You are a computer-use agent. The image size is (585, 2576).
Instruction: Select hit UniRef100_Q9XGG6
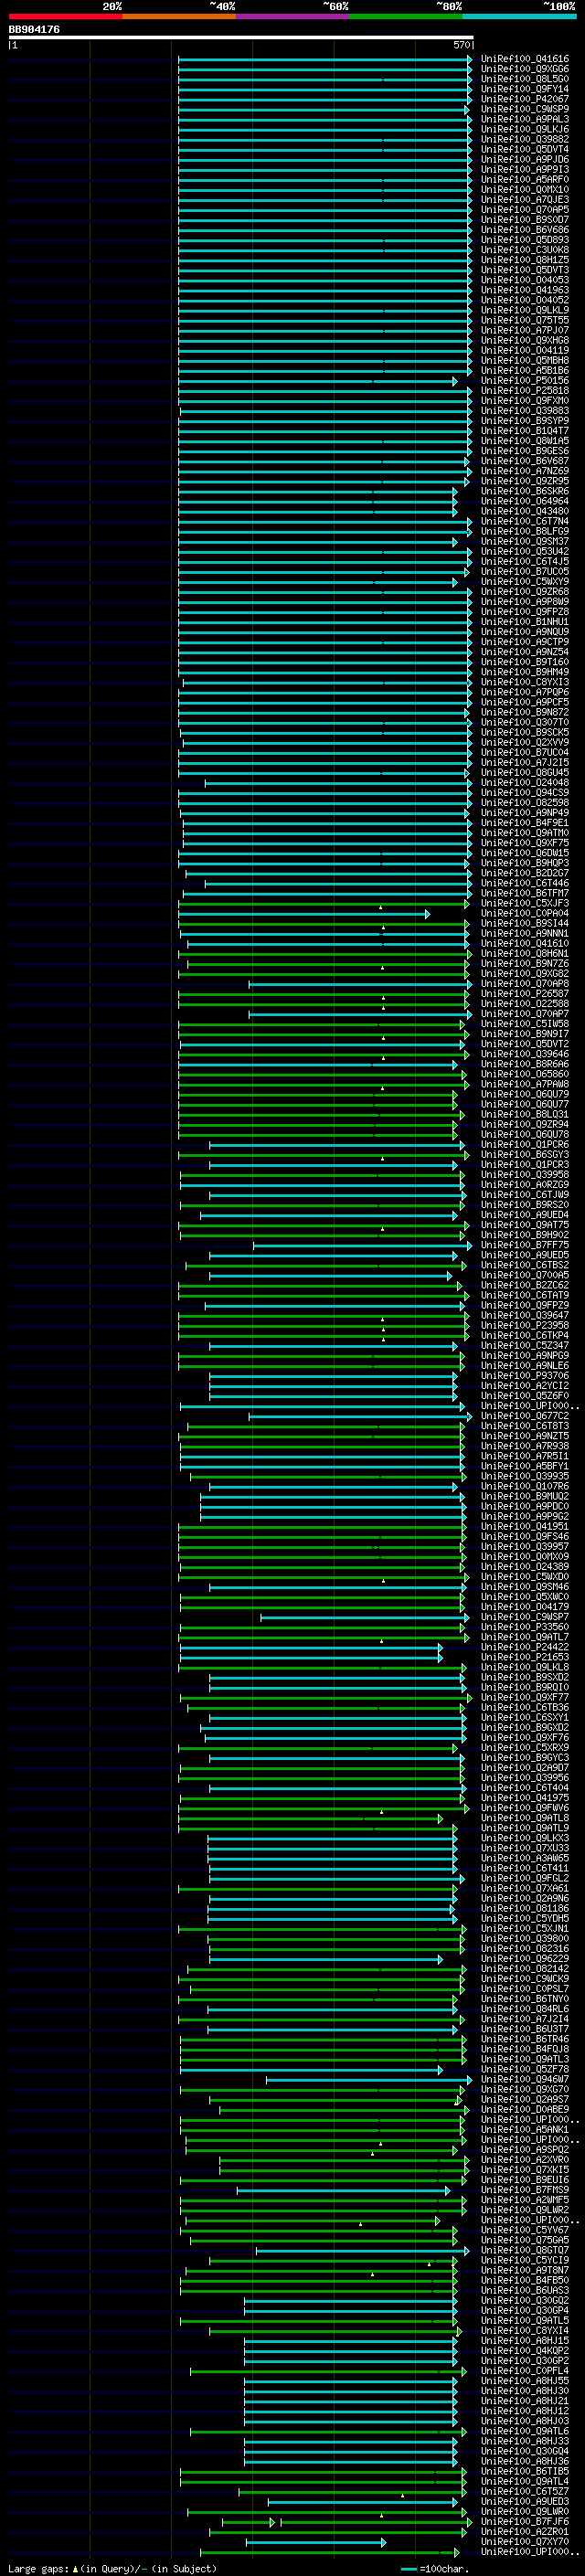525,69
